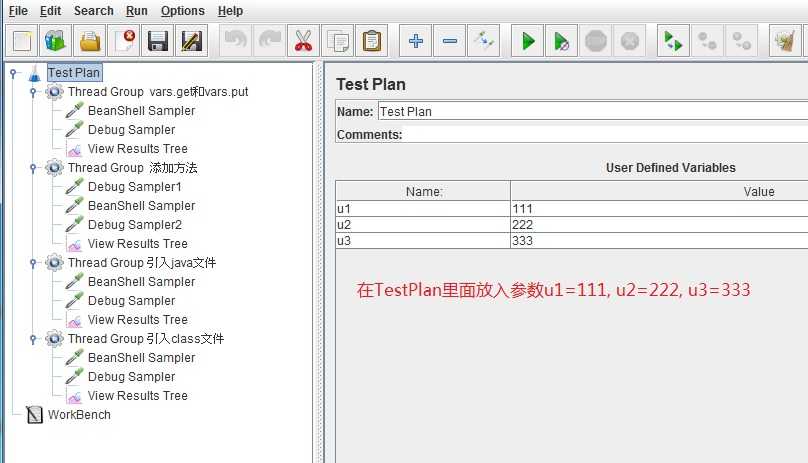The height and width of the screenshot is (463, 808).
Task: Click the Save As pencil-and-disk icon
Action: [192, 41]
